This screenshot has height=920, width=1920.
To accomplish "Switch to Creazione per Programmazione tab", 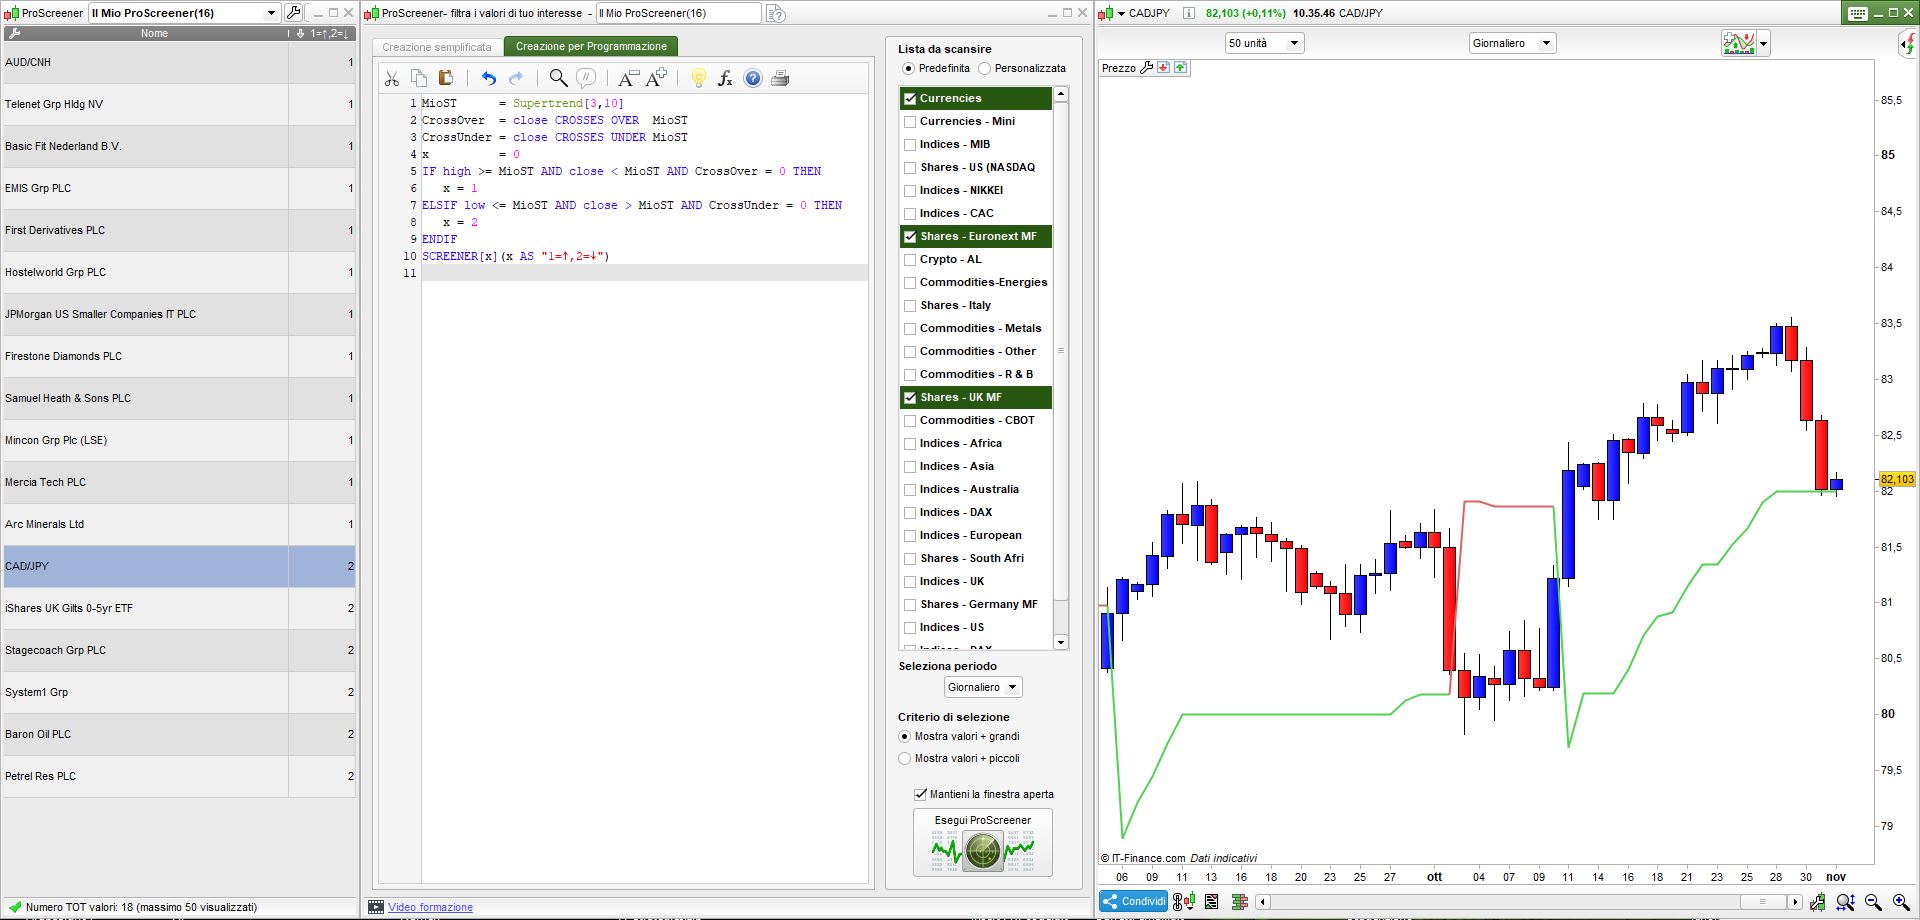I will point(591,47).
